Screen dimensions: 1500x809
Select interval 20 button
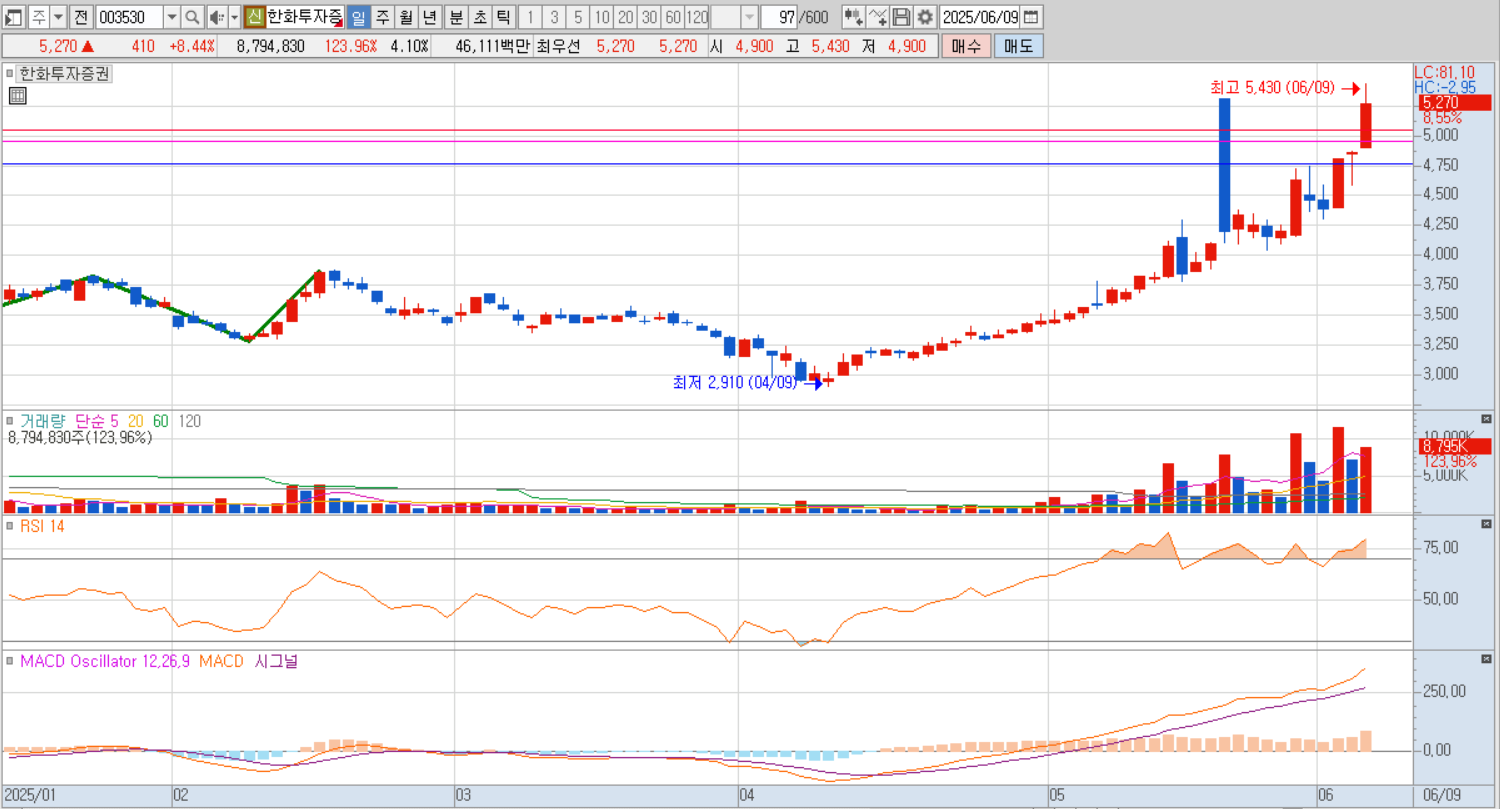point(625,17)
